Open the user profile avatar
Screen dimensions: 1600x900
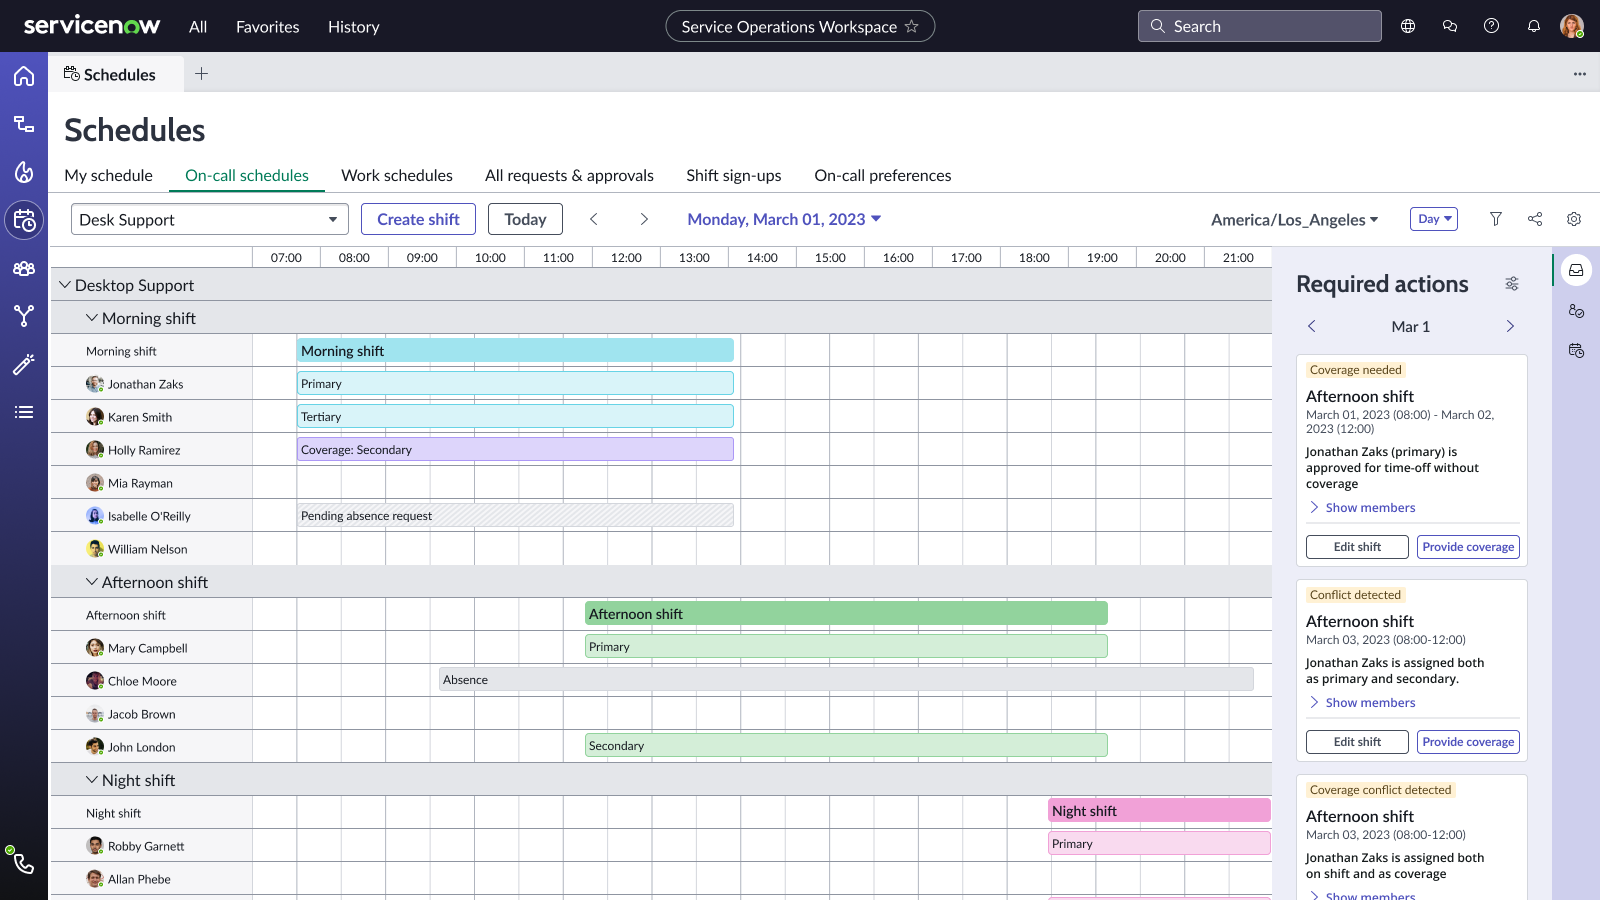[1572, 26]
